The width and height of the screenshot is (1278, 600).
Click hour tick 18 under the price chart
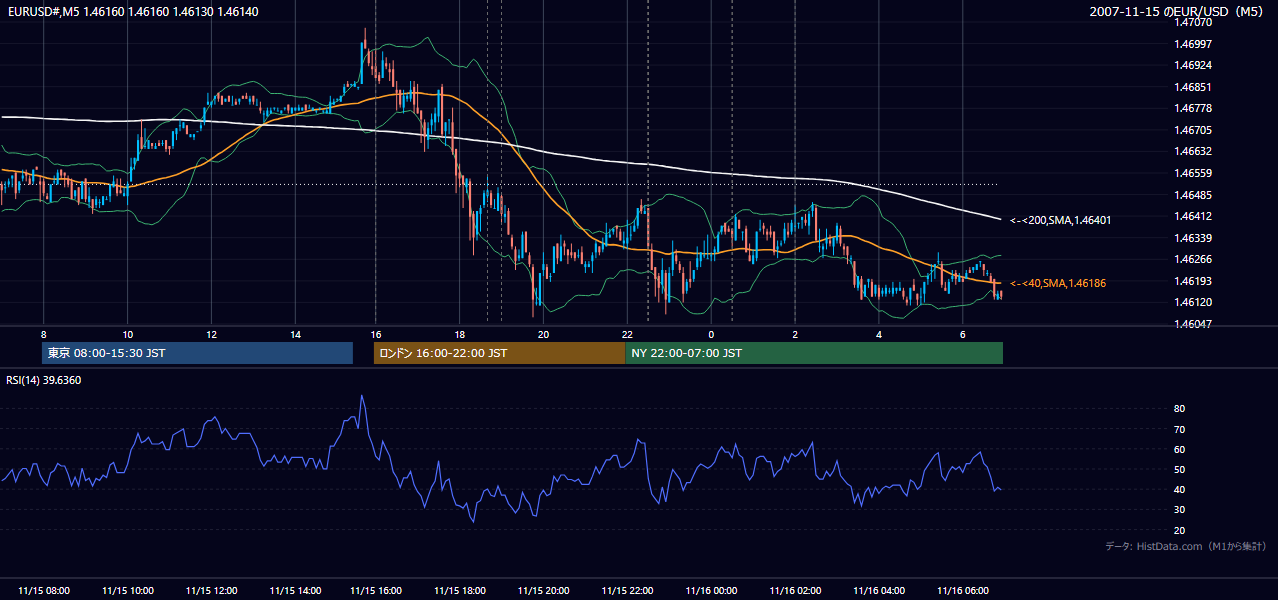pos(459,333)
